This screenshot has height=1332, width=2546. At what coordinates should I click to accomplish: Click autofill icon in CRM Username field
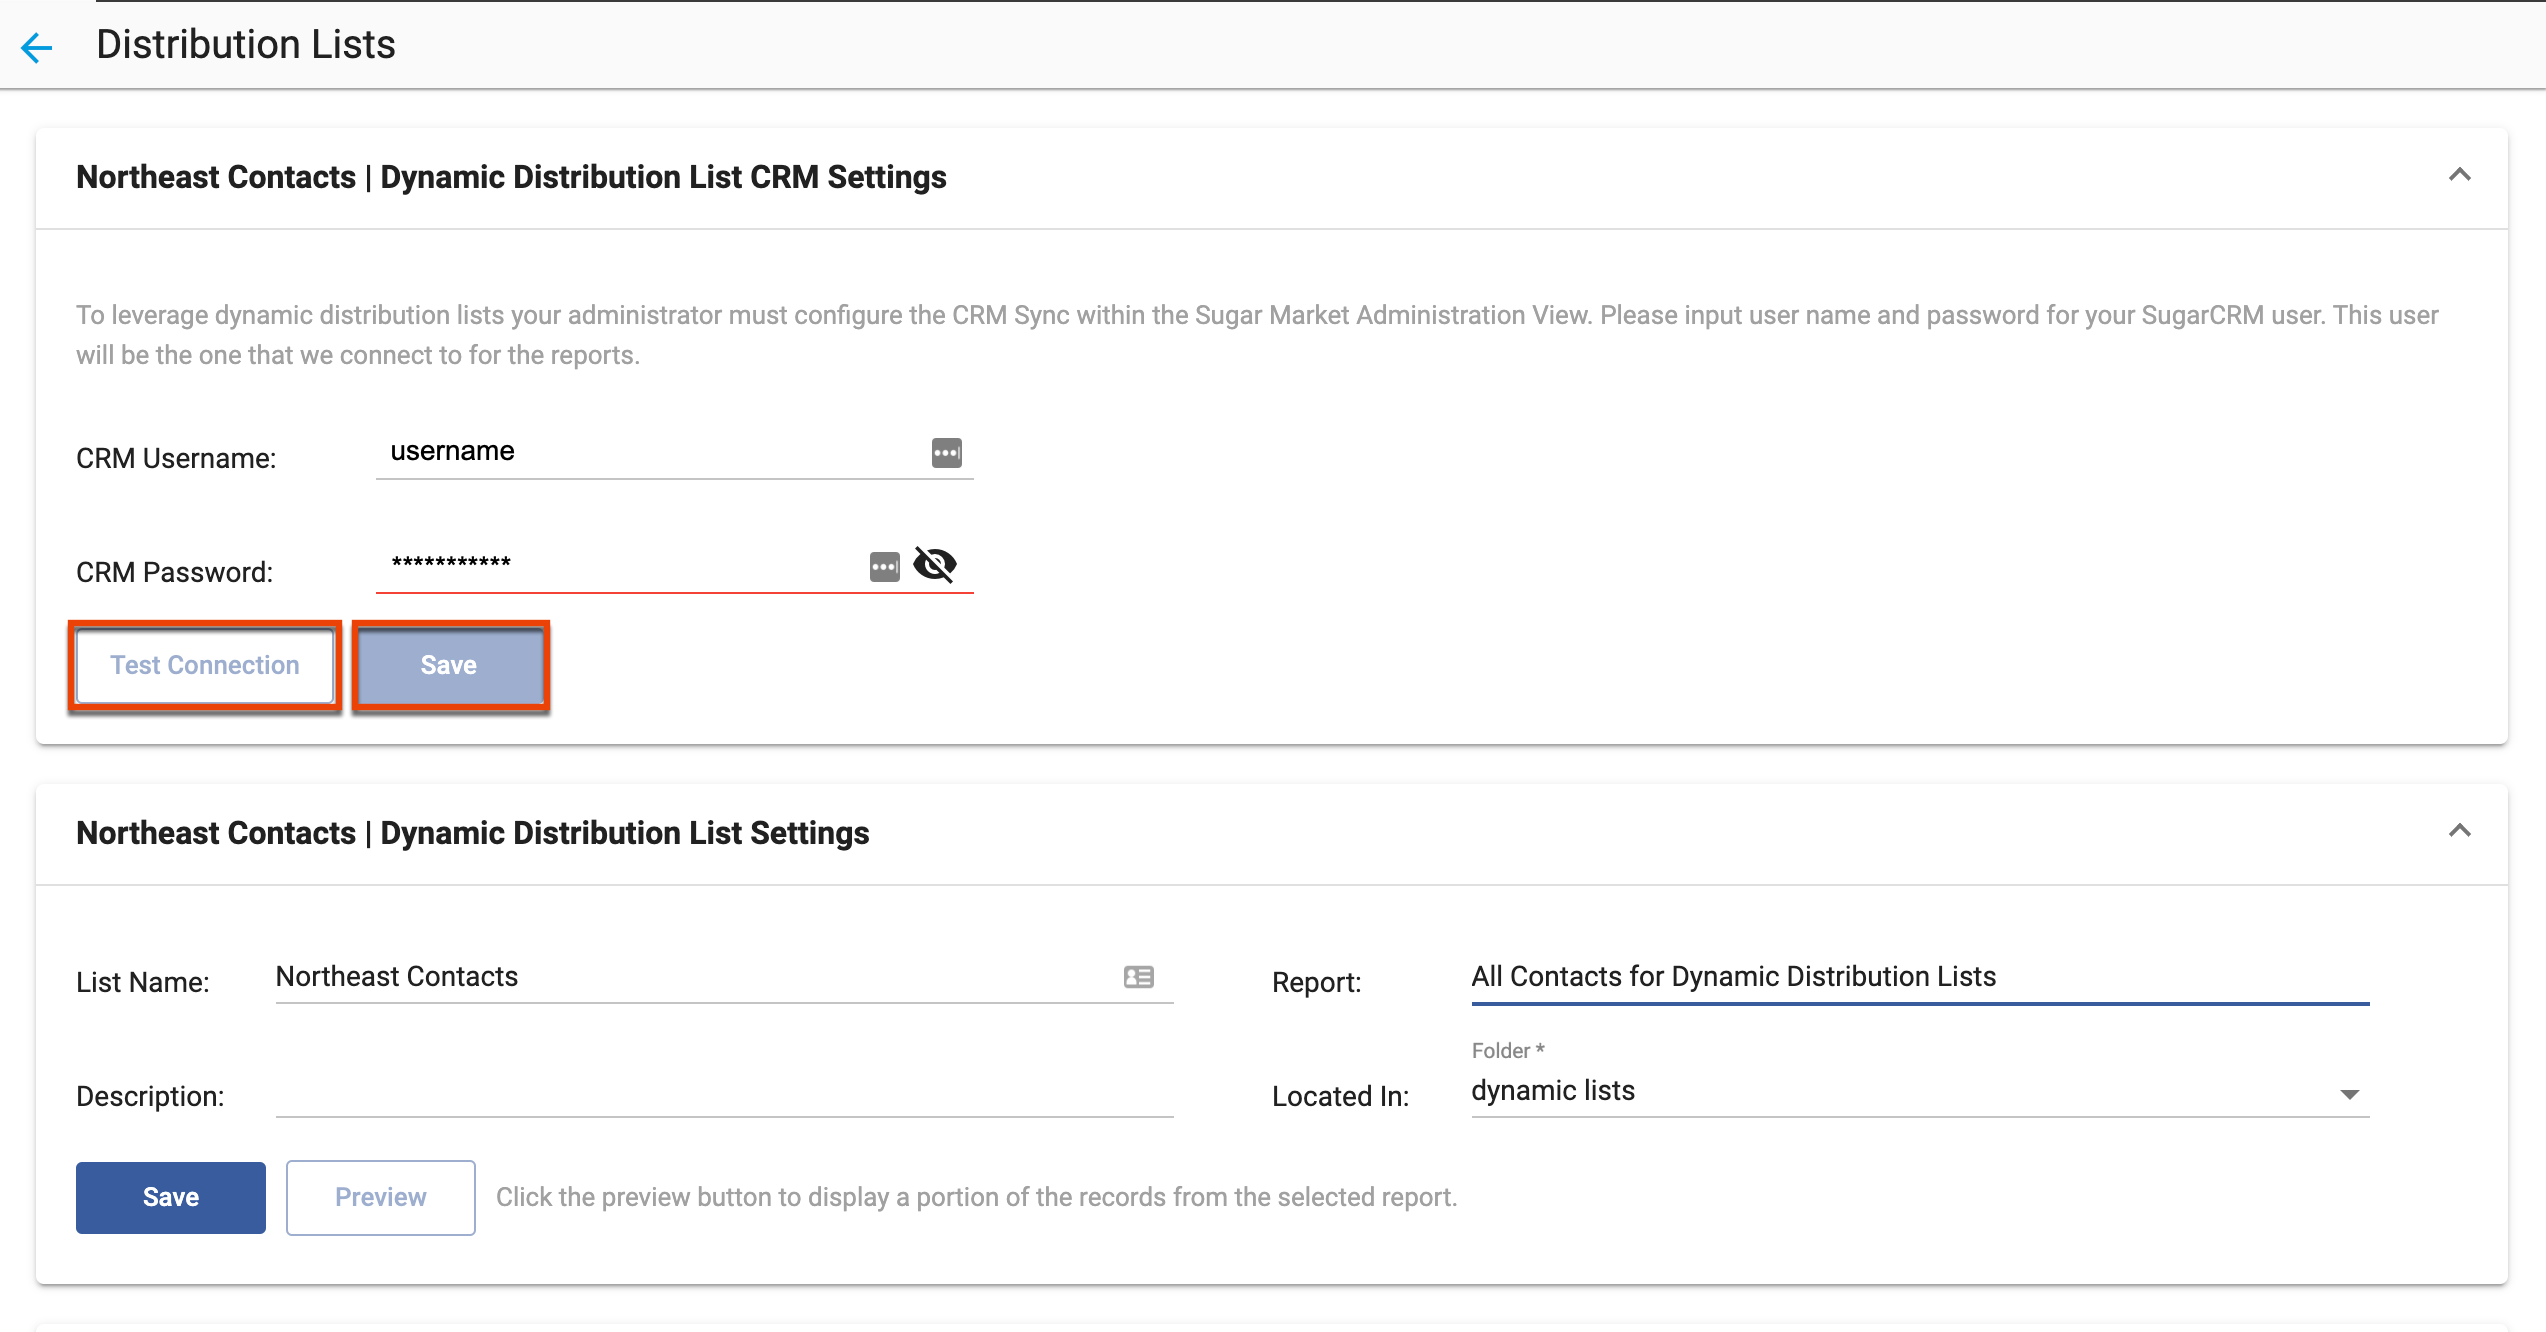(x=946, y=453)
